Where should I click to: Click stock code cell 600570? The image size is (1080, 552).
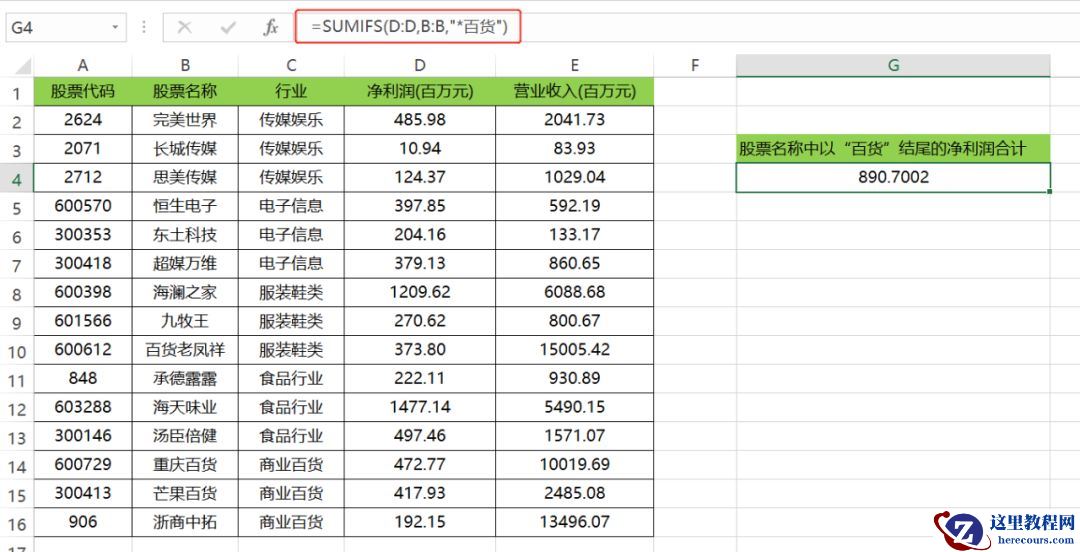[83, 206]
